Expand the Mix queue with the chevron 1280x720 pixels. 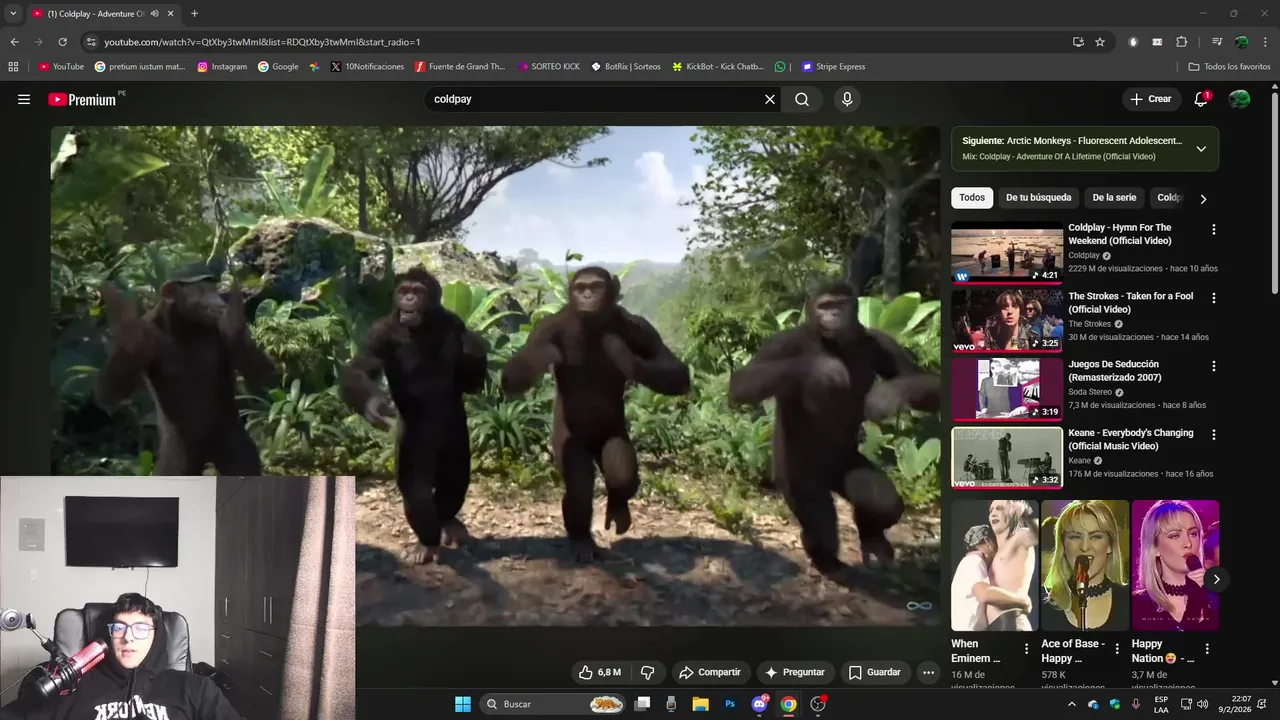(x=1201, y=149)
